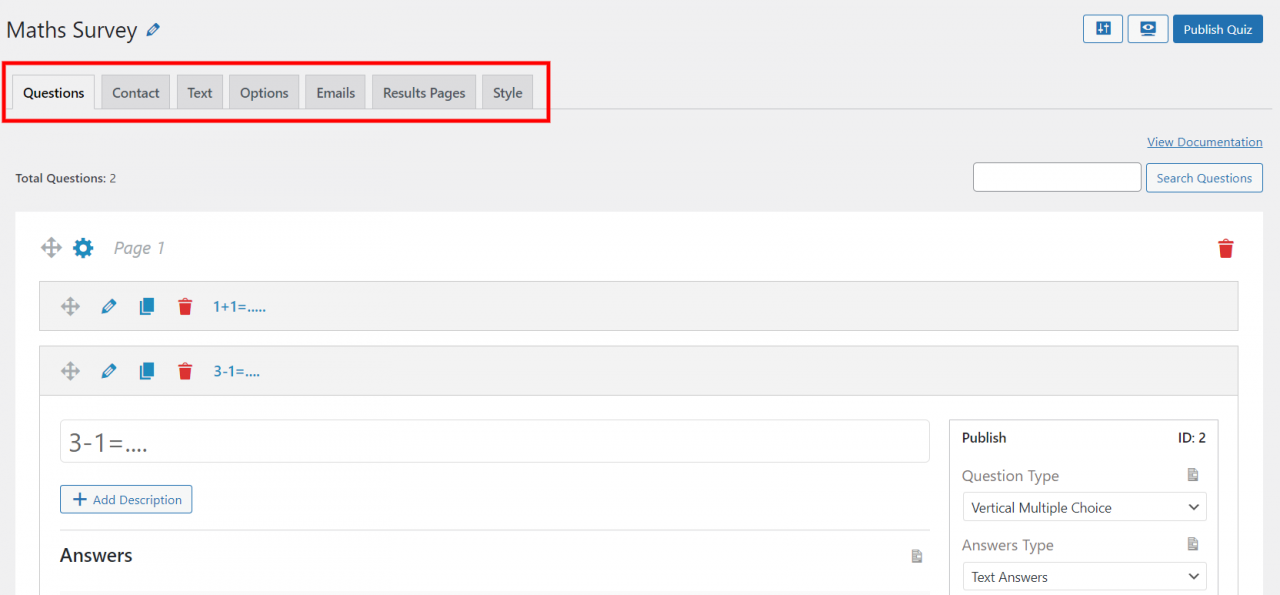Click the question search input field
The height and width of the screenshot is (595, 1280).
click(x=1057, y=177)
